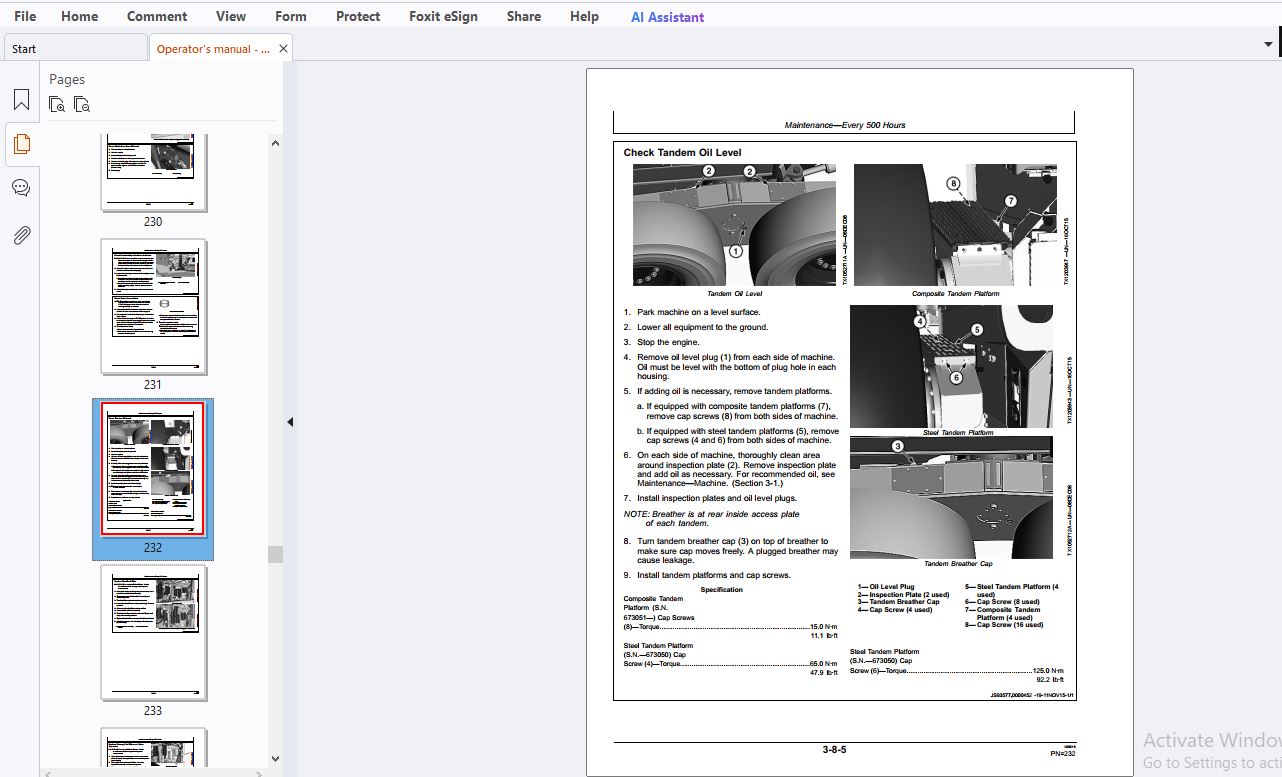Switch to the Start tab
This screenshot has height=777, width=1282.
pos(76,48)
